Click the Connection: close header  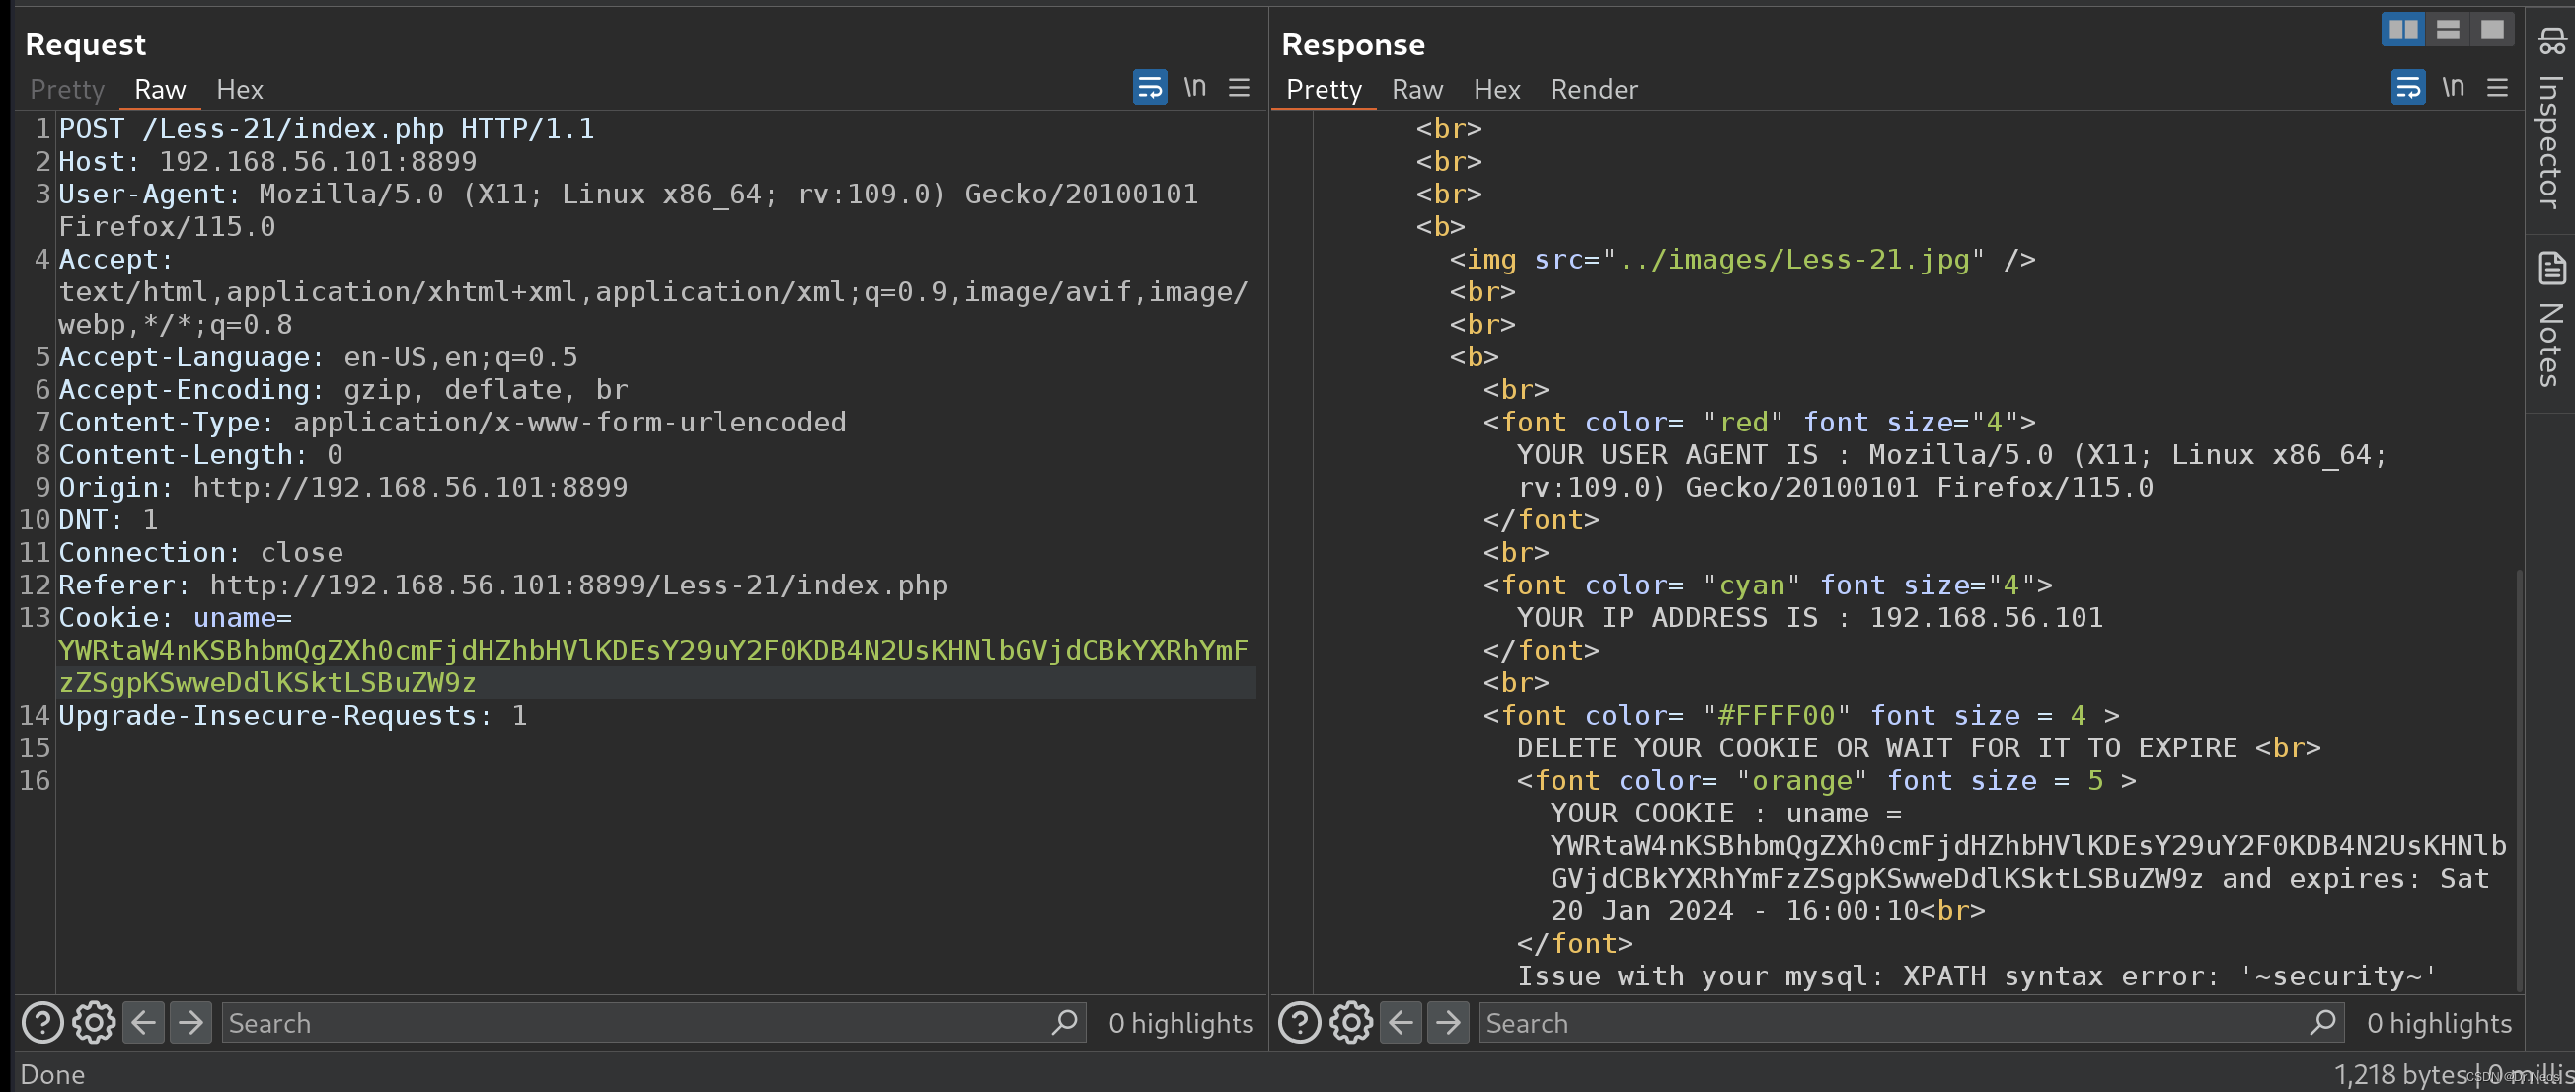pos(201,552)
